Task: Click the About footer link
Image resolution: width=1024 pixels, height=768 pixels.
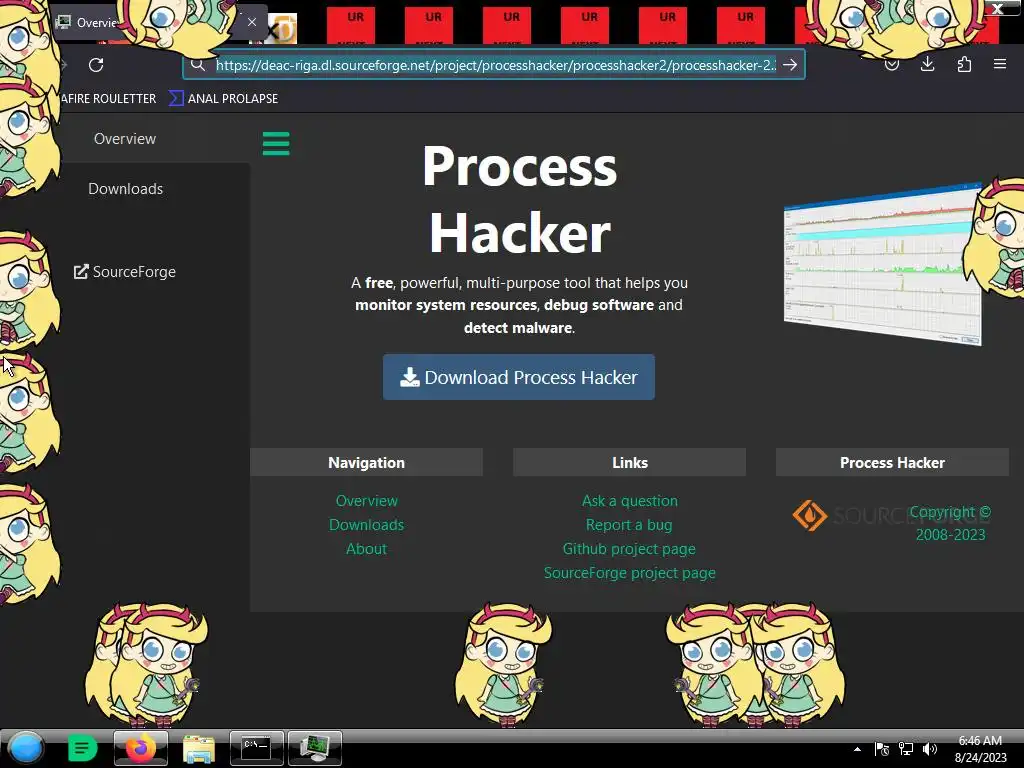Action: click(x=366, y=549)
